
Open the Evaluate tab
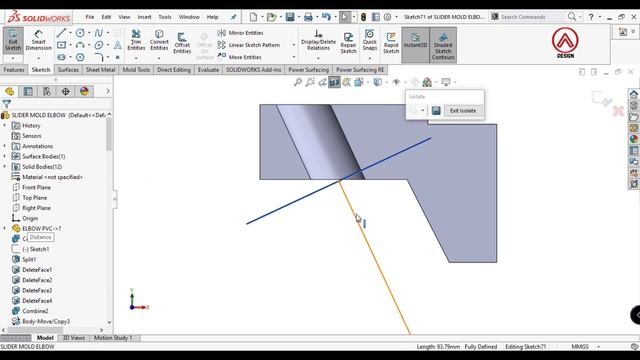tap(208, 70)
